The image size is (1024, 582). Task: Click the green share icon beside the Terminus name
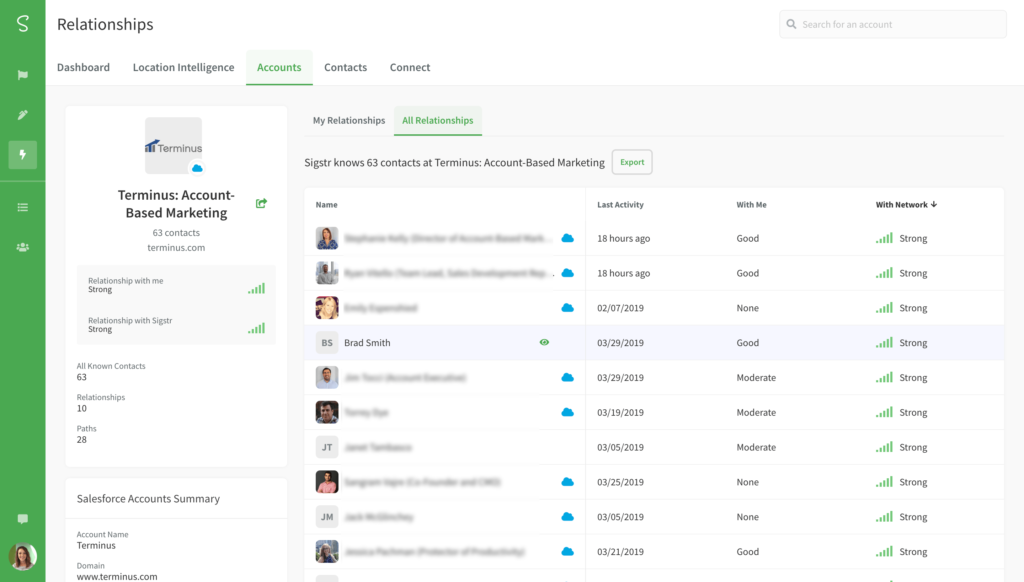(x=261, y=203)
